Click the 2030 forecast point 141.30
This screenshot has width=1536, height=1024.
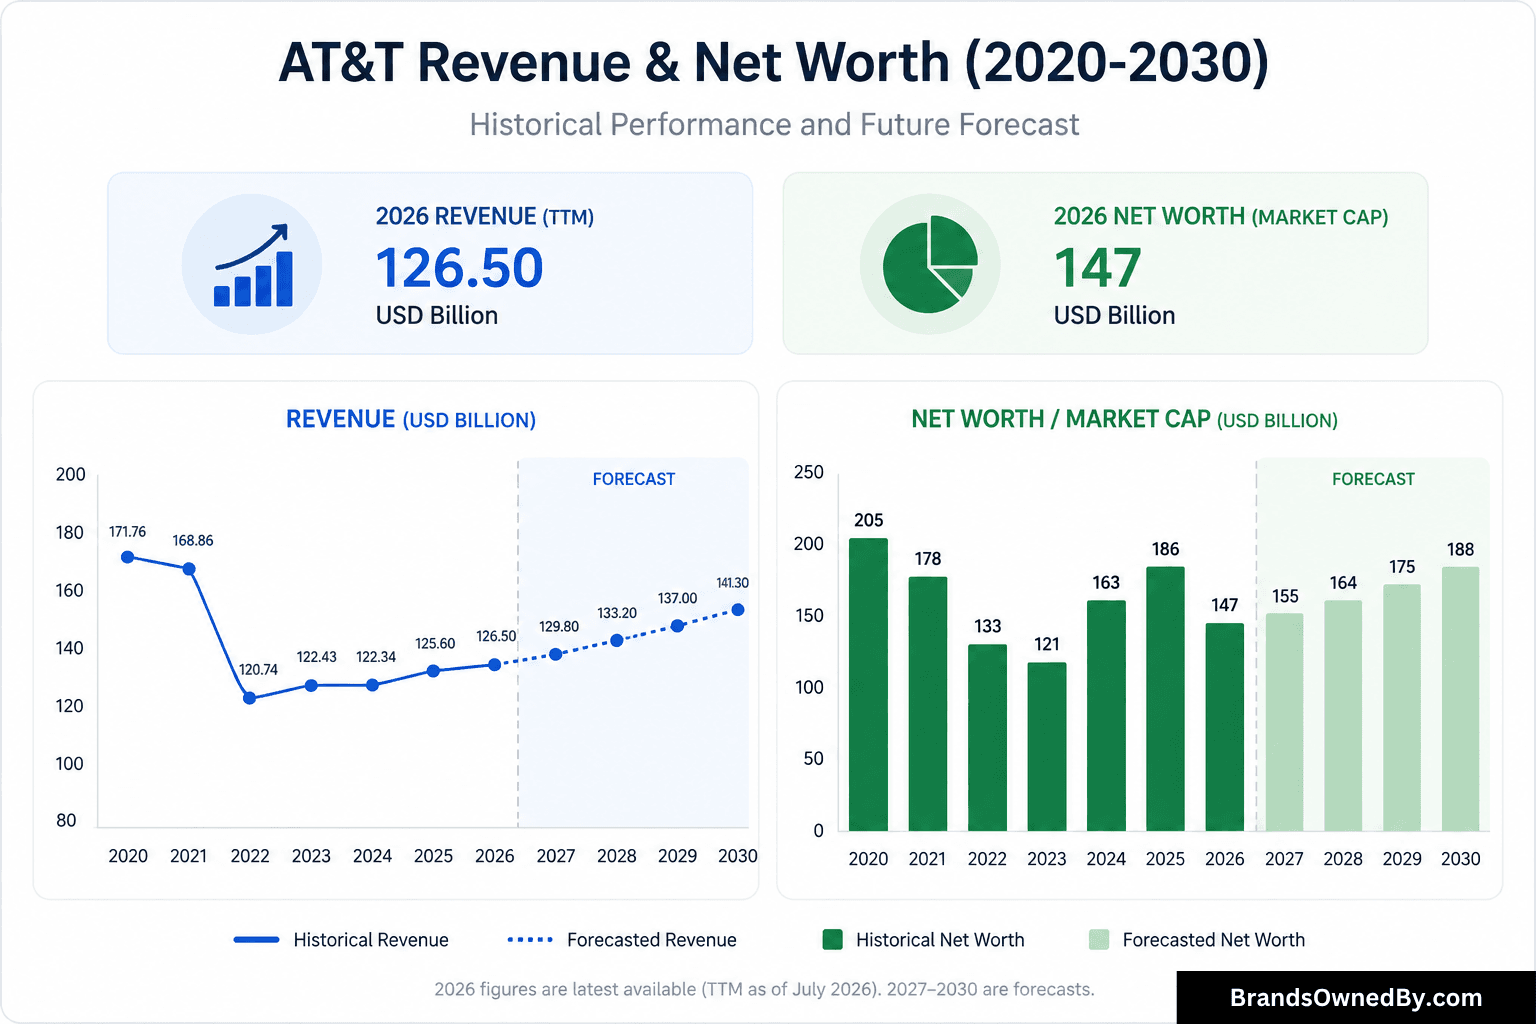(738, 610)
